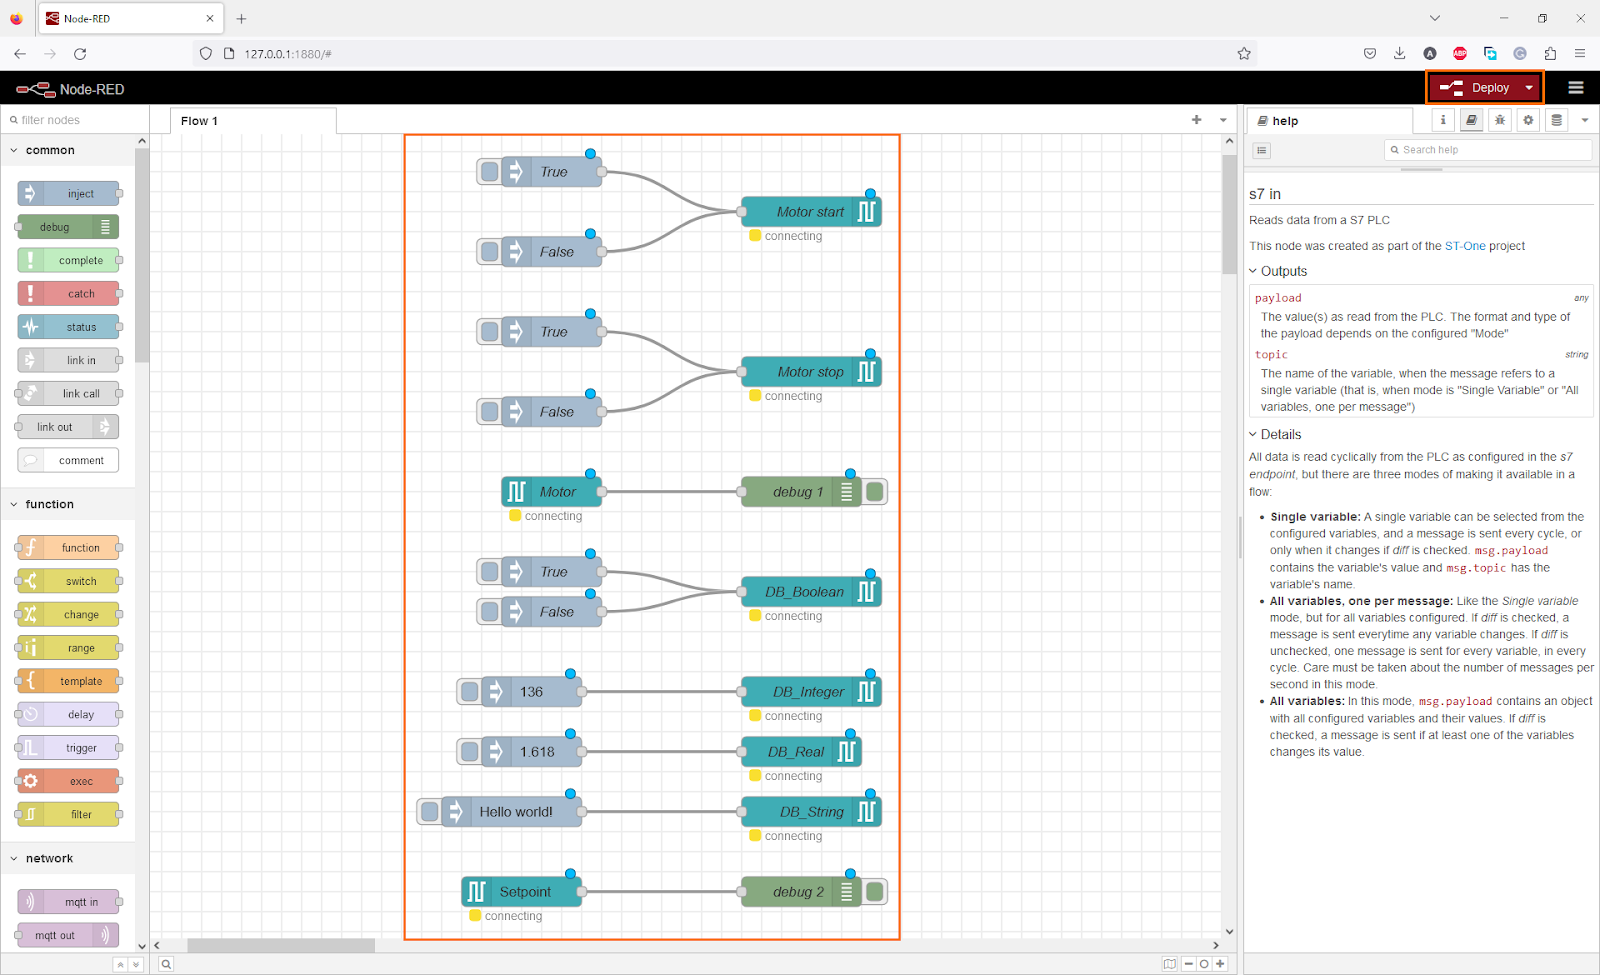Open the ST-One project link
1600x975 pixels.
click(1465, 246)
